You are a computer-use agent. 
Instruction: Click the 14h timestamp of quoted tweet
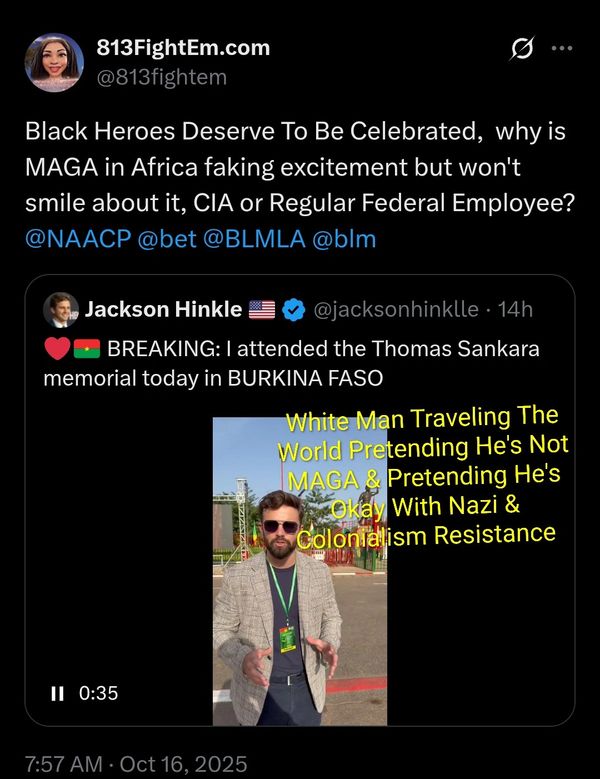point(515,310)
